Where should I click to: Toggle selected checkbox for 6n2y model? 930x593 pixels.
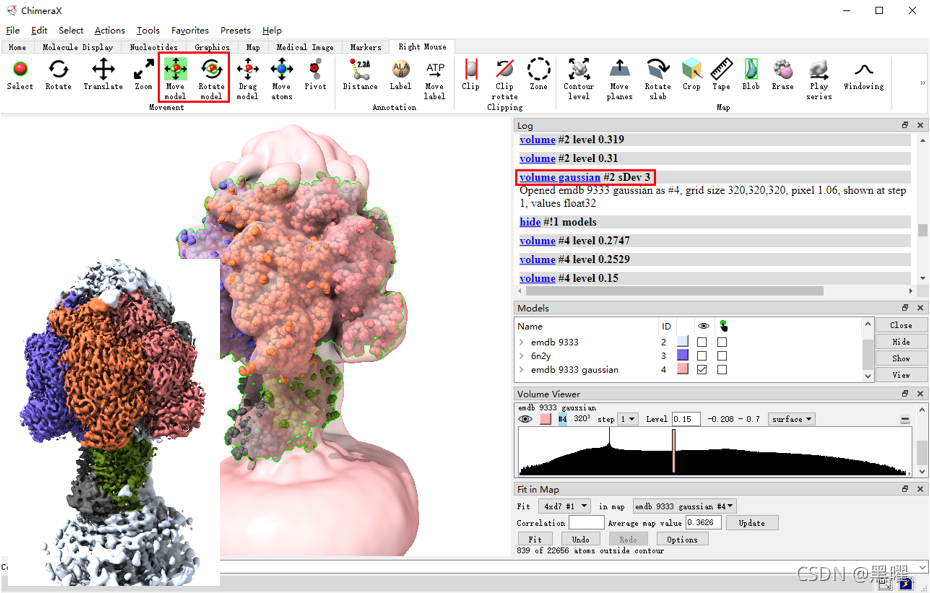[722, 356]
